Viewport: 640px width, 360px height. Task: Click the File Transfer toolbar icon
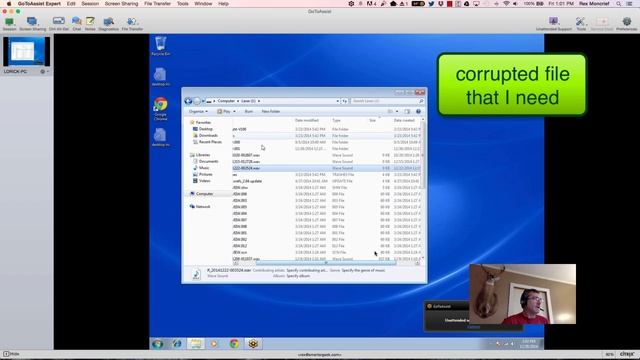coord(132,23)
